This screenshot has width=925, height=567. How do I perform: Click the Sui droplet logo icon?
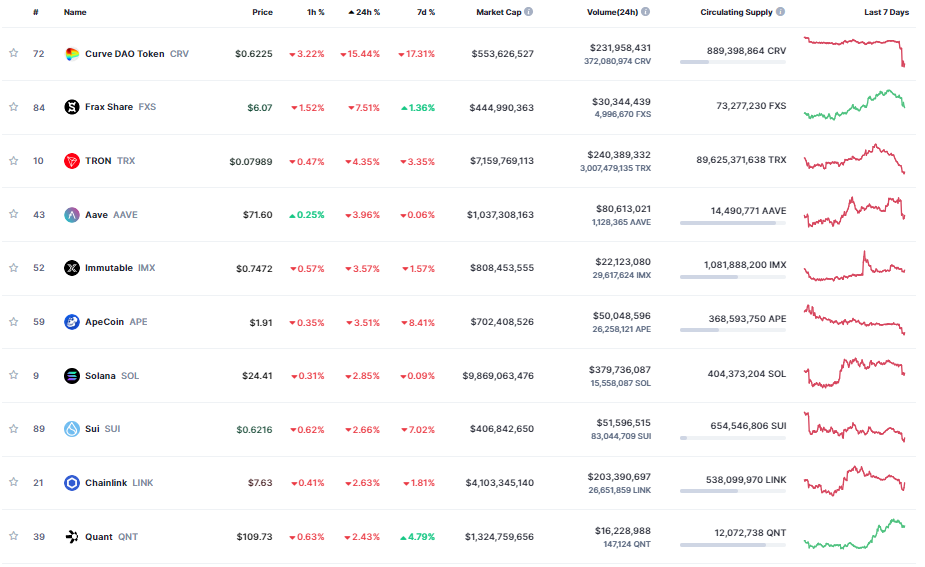pyautogui.click(x=71, y=429)
